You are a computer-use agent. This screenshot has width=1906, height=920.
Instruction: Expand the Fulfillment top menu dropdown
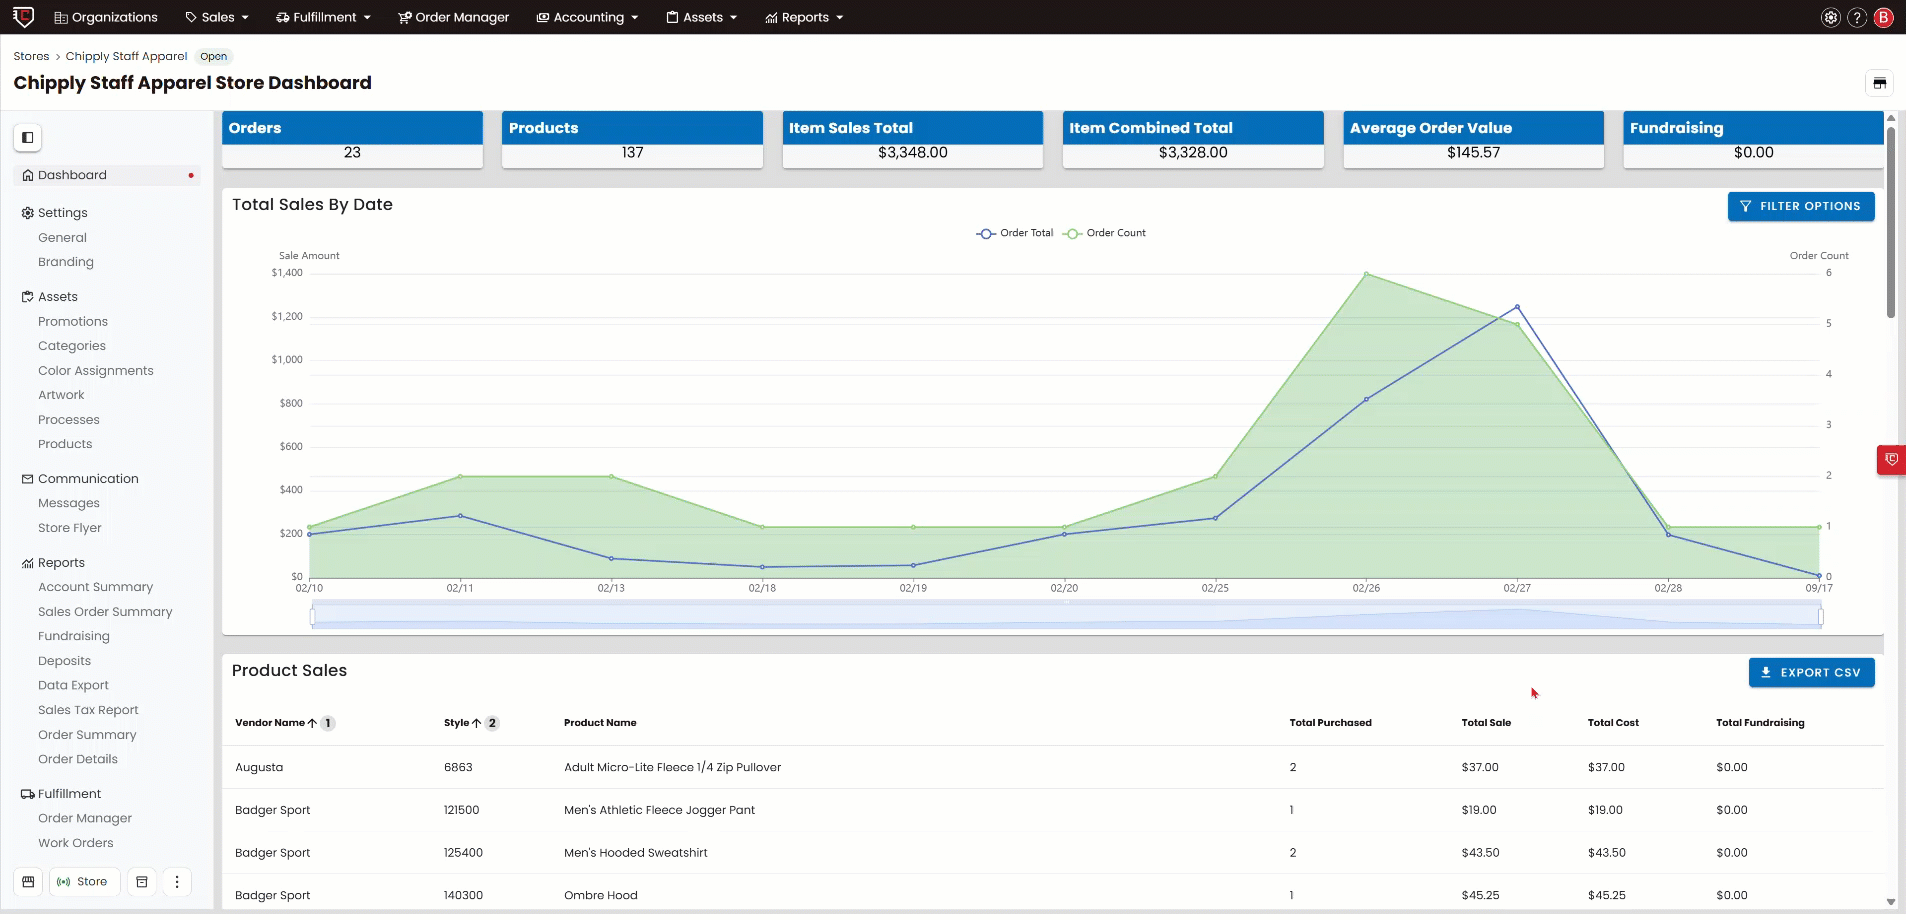(323, 17)
